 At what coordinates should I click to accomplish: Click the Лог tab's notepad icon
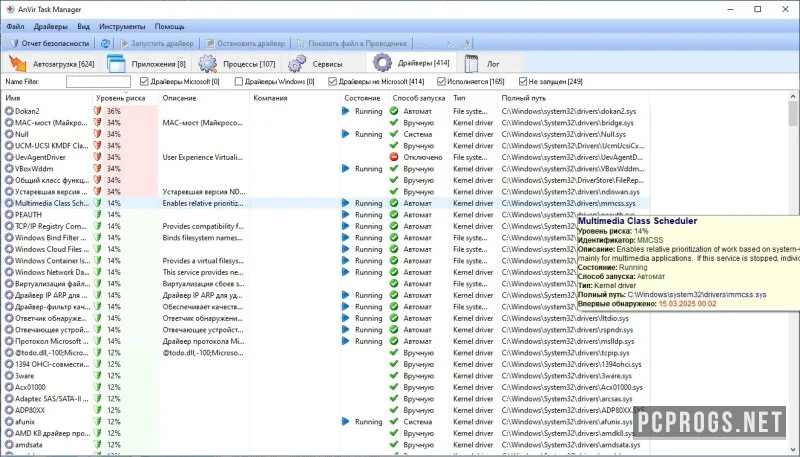click(471, 64)
